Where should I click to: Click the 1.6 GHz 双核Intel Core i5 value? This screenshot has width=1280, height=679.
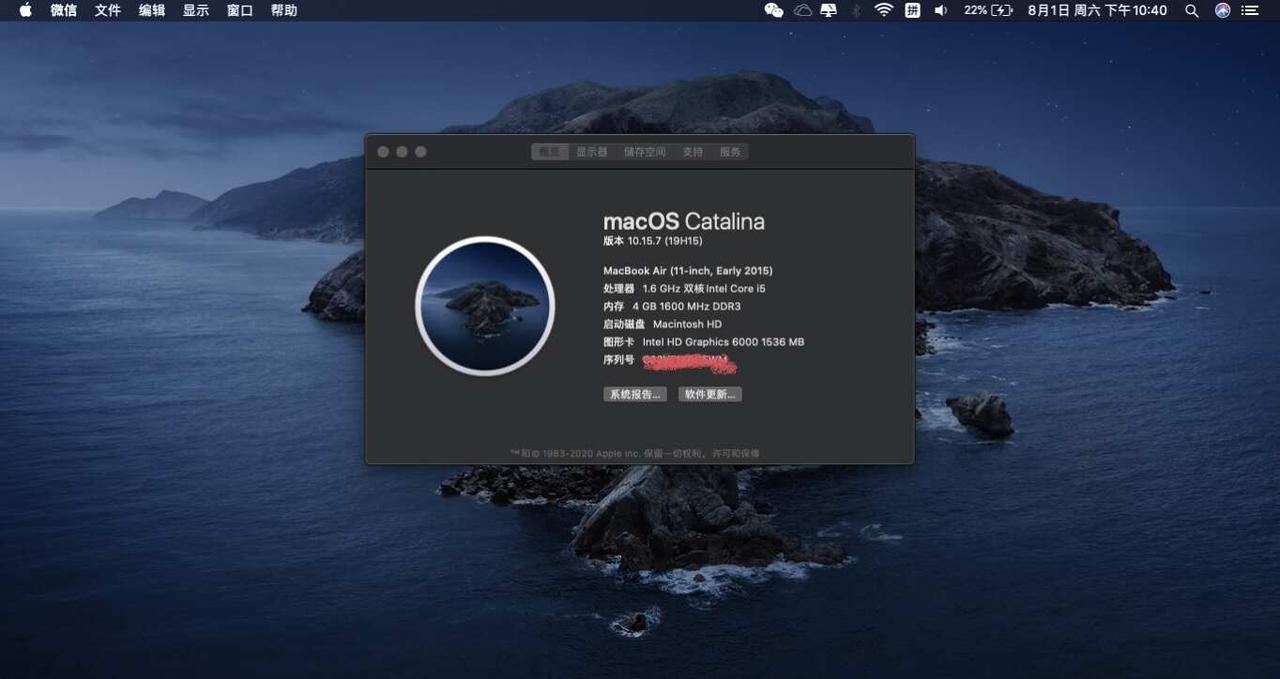[704, 288]
